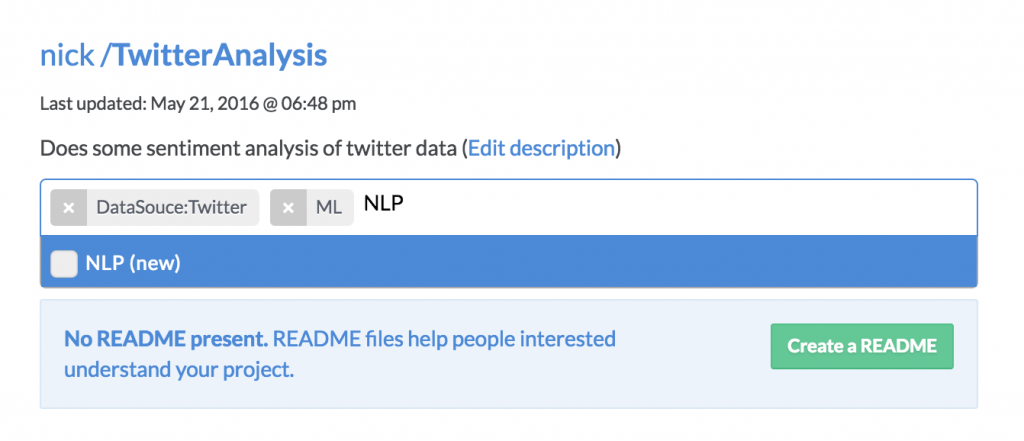Viewport: 1024px width, 441px height.
Task: Click the sentiment analysis description text
Action: [249, 148]
